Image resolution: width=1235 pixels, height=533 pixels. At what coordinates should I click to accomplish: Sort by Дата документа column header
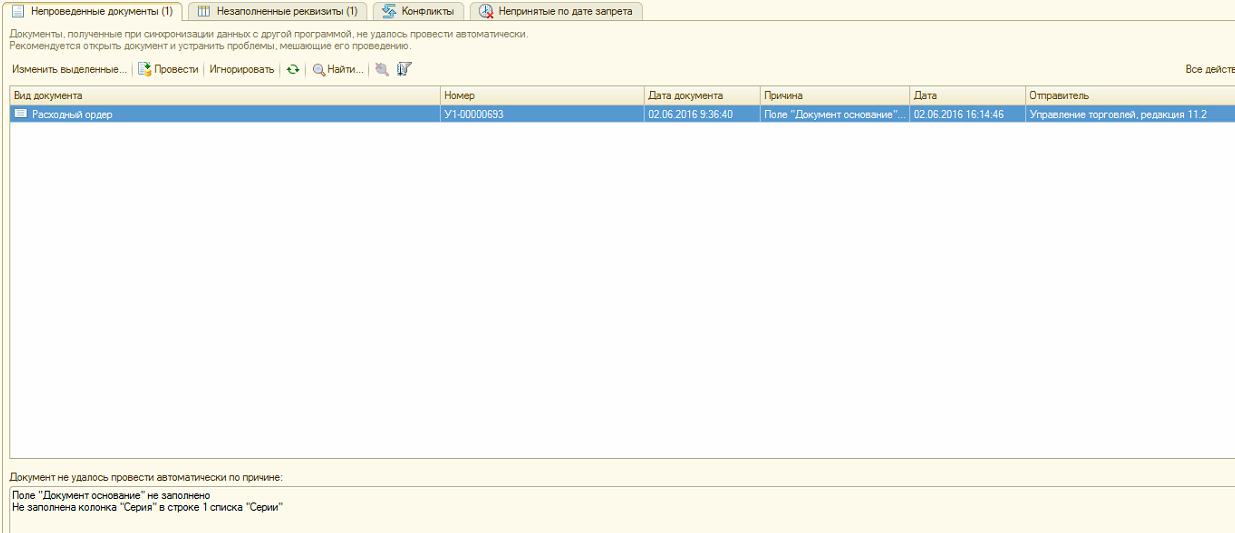(701, 95)
